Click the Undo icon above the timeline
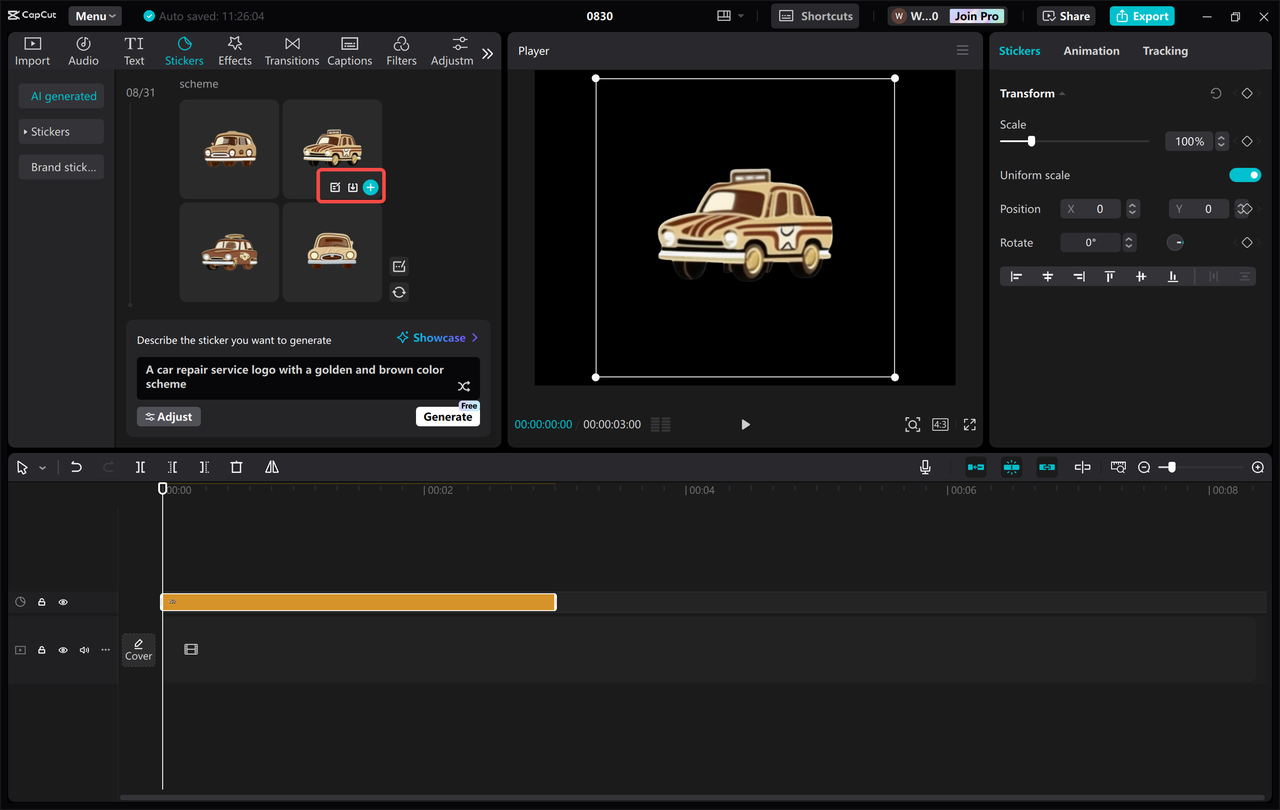 coord(76,466)
